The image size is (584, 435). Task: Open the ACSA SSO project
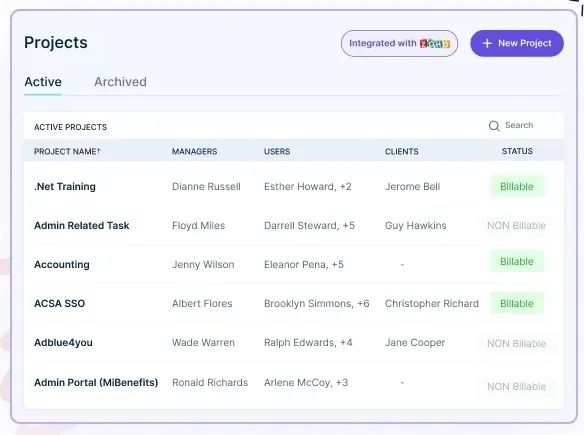(60, 304)
